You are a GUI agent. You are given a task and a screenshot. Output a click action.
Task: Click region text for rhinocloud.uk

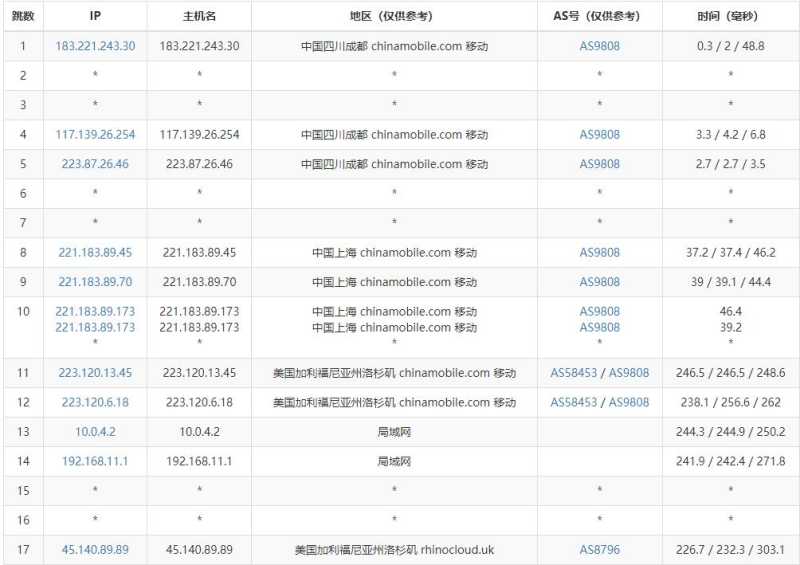pos(394,550)
